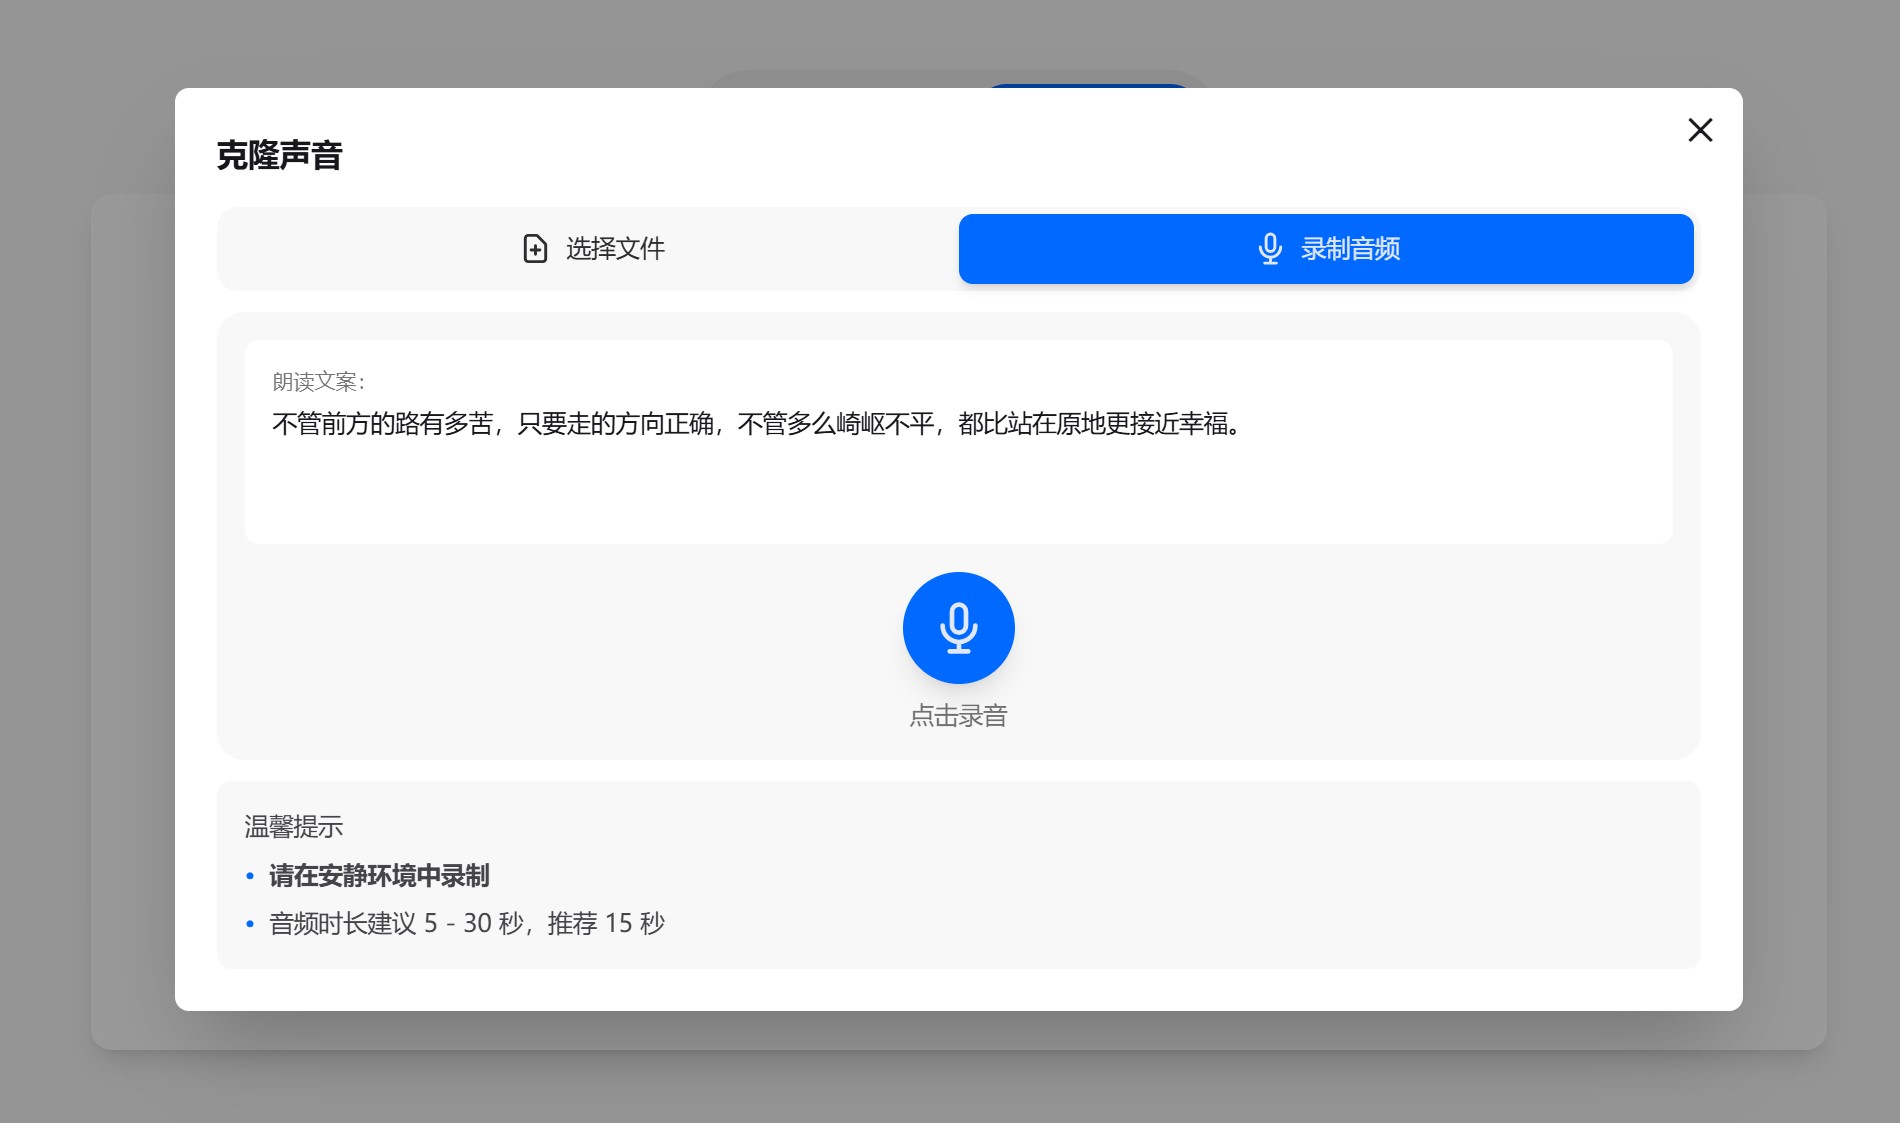Click the blue circular microphone recording button
Image resolution: width=1900 pixels, height=1123 pixels.
958,628
